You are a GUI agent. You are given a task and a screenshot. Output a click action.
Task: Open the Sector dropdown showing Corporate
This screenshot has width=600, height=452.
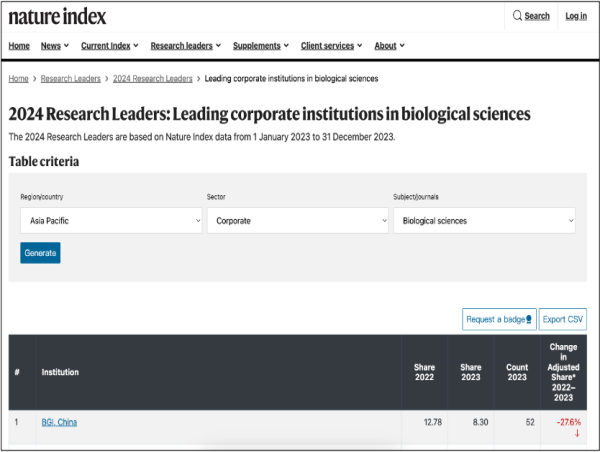[x=298, y=220]
